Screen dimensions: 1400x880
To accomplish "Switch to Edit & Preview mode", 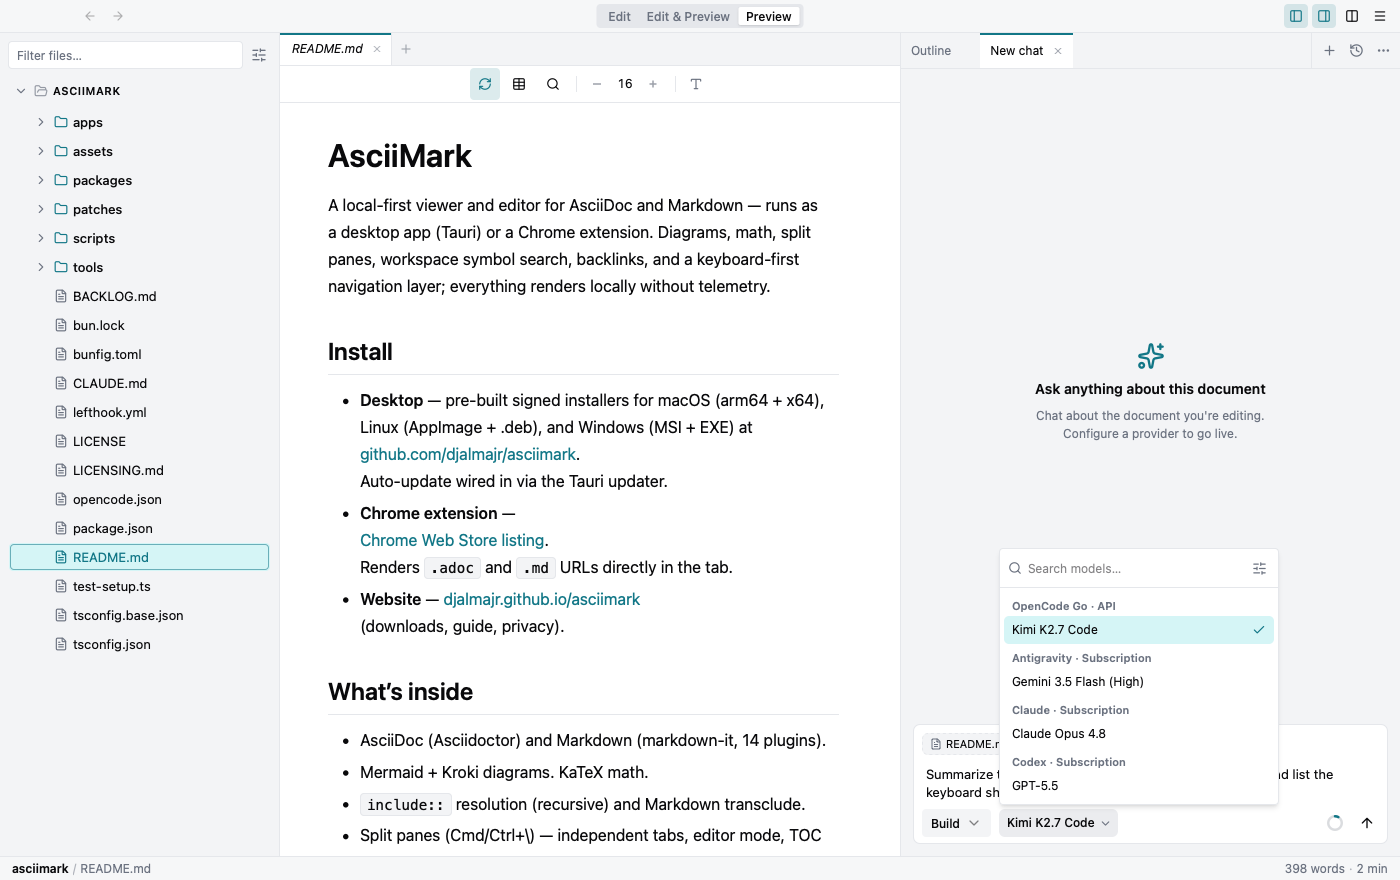I will [688, 16].
